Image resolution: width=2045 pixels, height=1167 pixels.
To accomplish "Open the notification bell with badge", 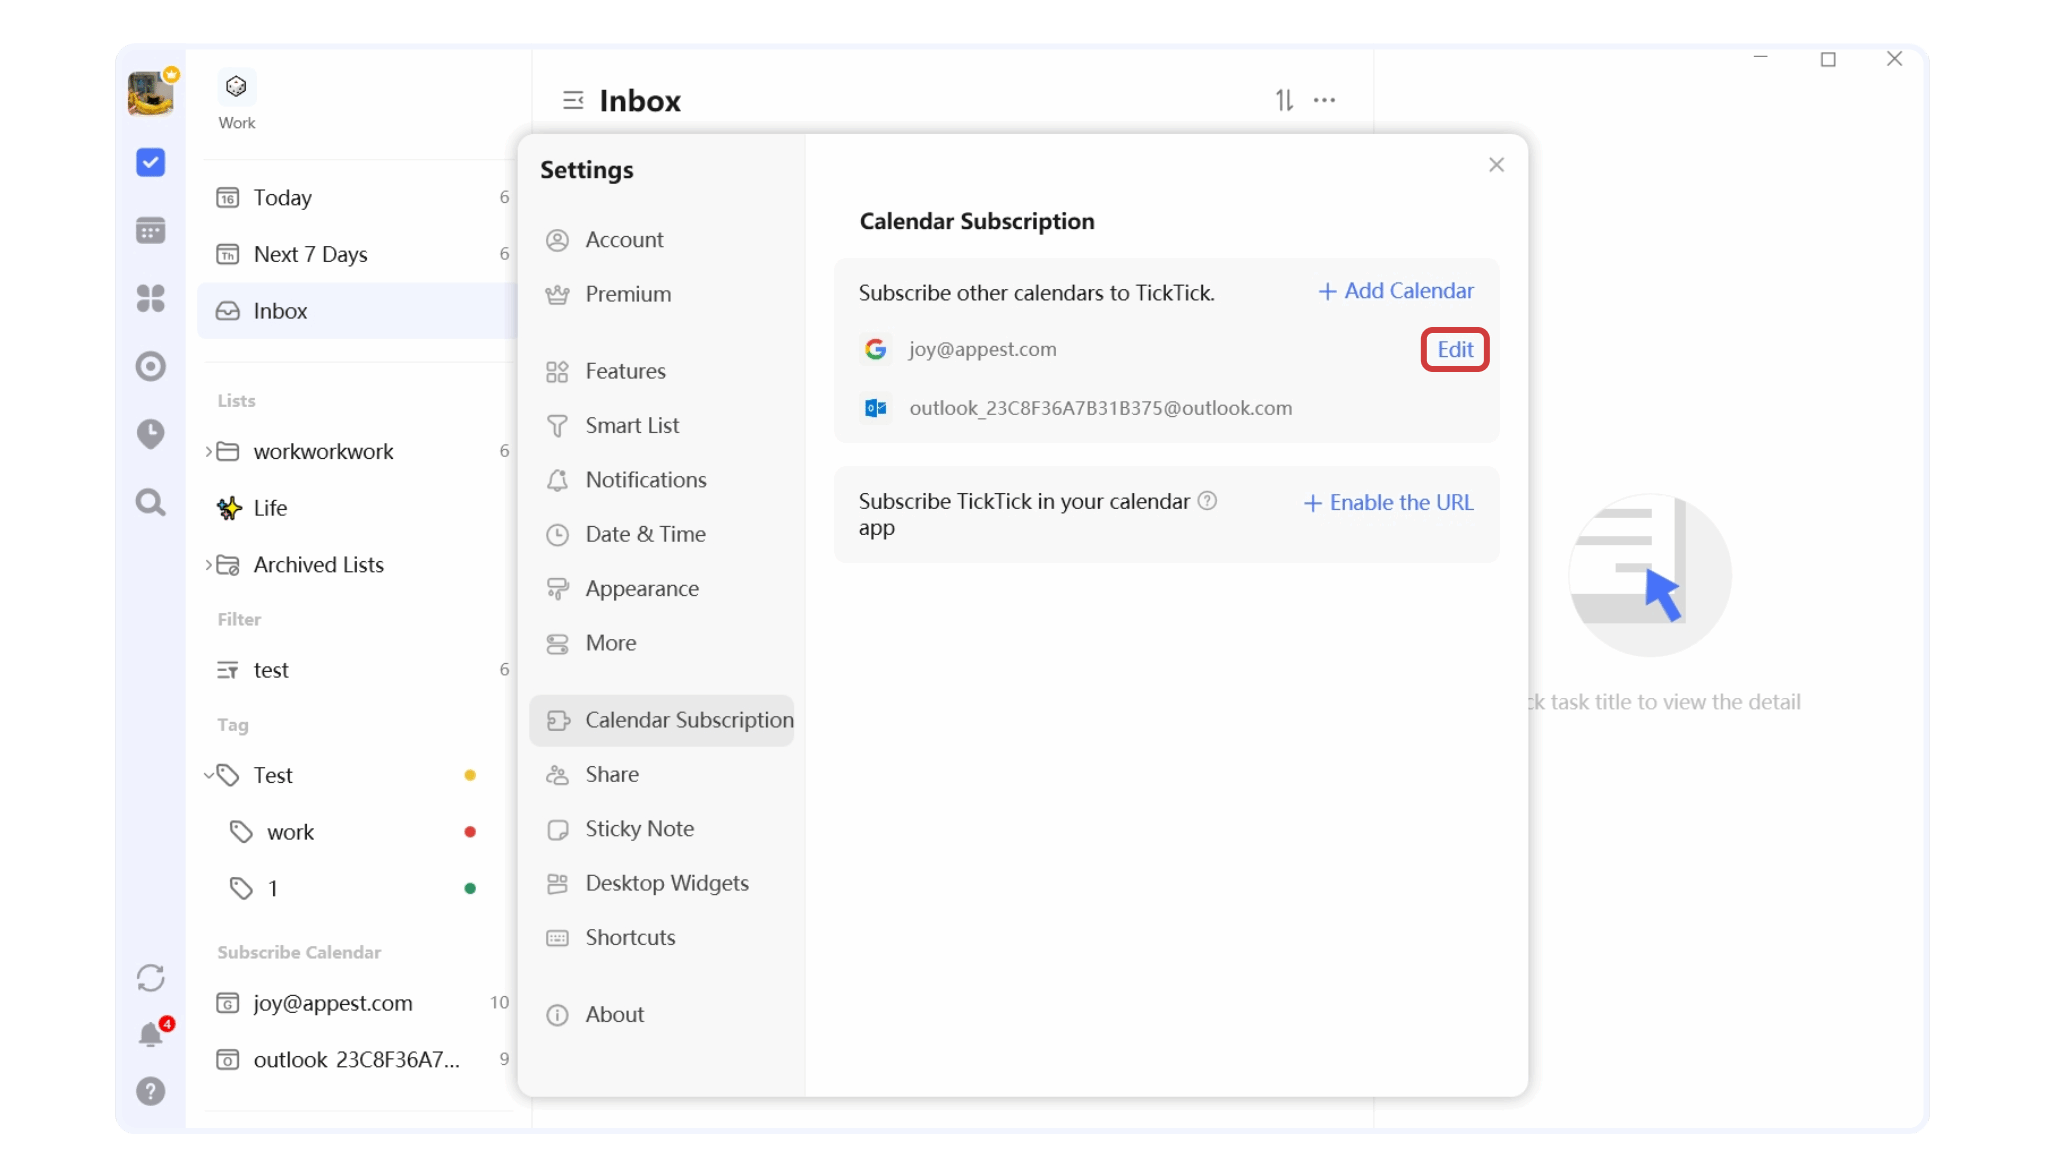I will tap(151, 1034).
